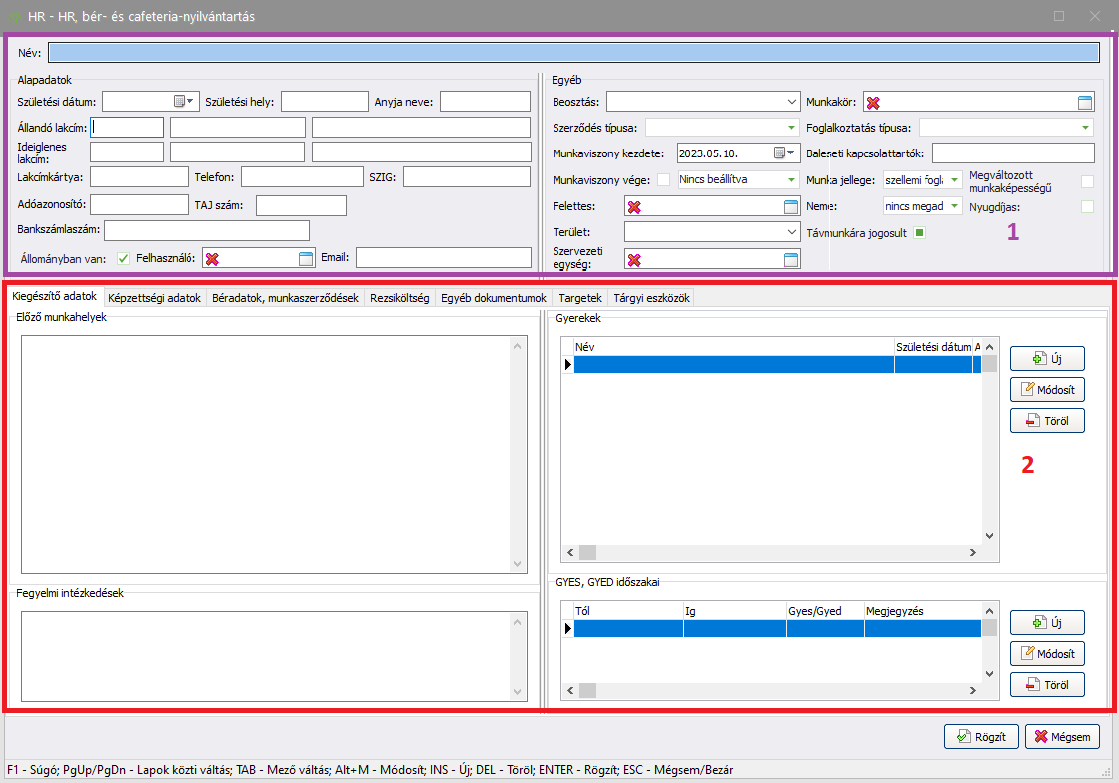Image resolution: width=1119 pixels, height=783 pixels.
Task: Clear the Felettes field with red X
Action: click(633, 207)
